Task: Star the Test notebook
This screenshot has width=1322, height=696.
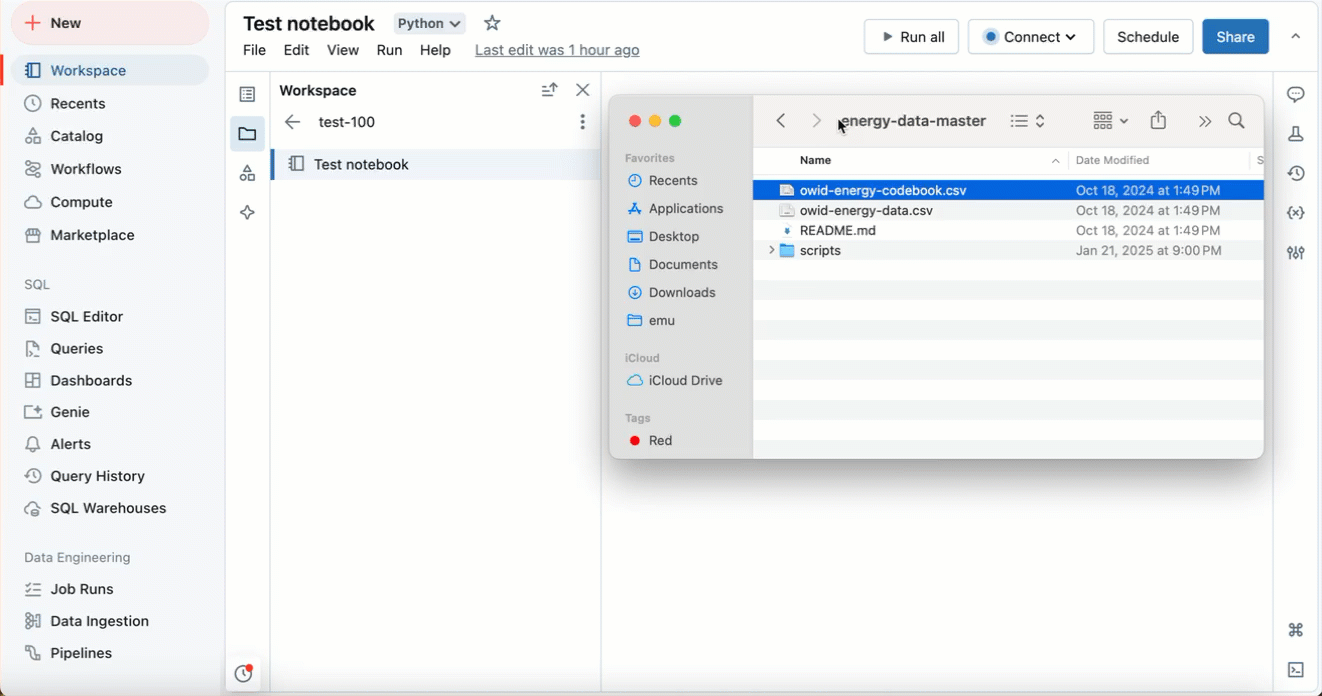Action: click(x=491, y=22)
